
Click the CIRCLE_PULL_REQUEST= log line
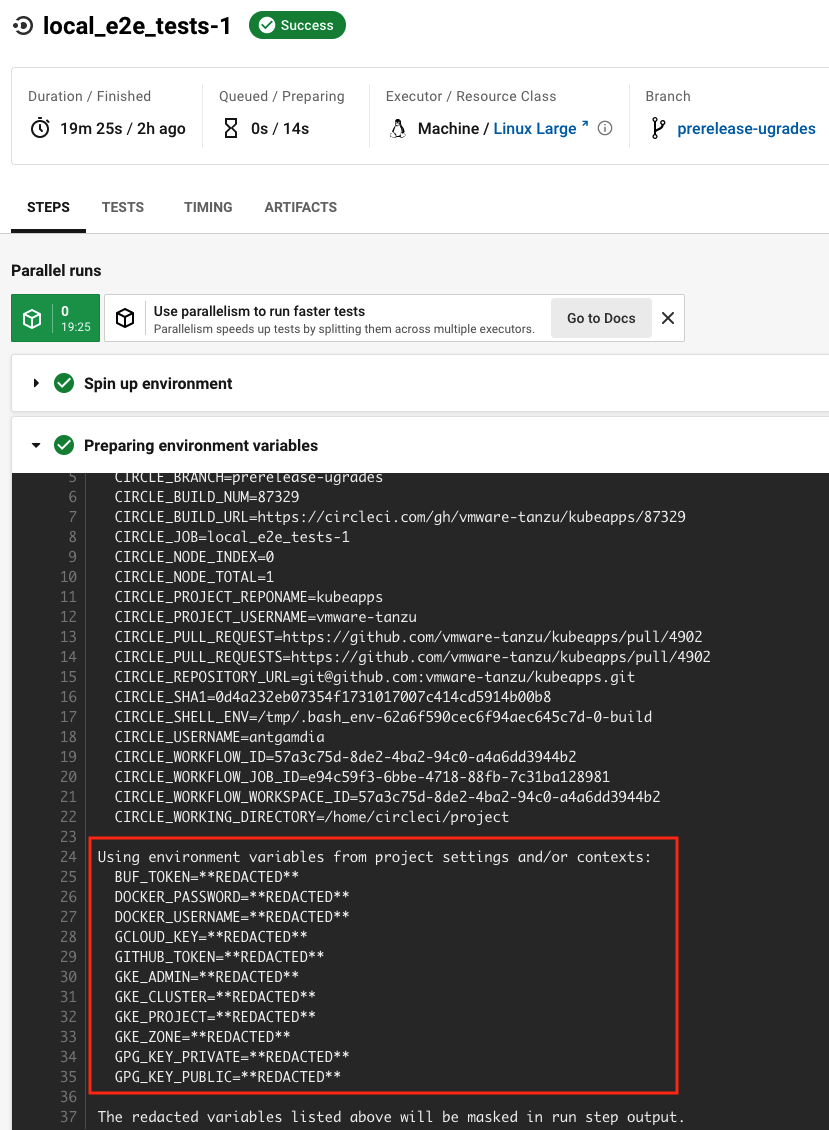click(408, 637)
